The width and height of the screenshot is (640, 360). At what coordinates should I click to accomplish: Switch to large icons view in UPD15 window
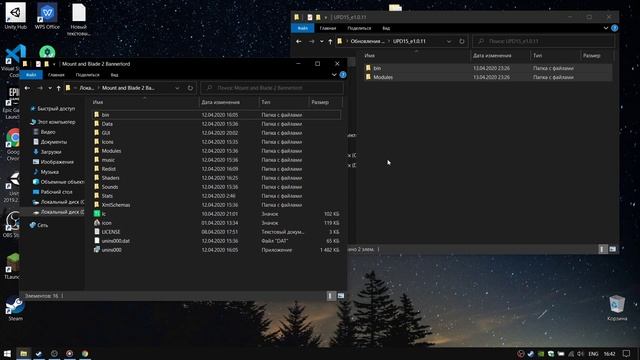point(613,249)
